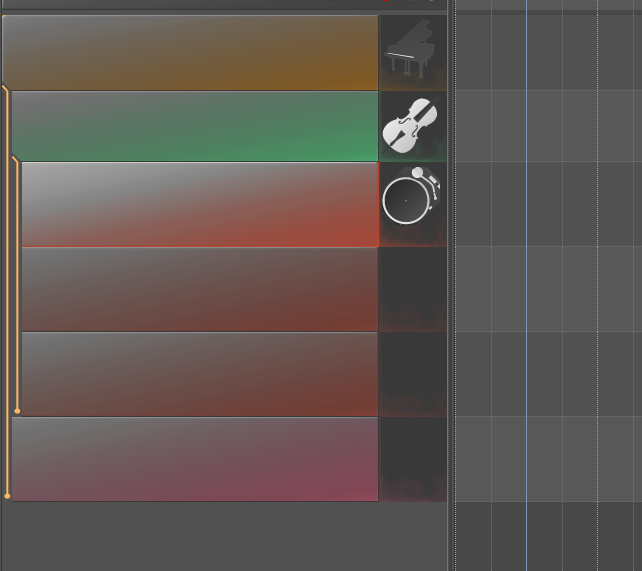Select the bright red turntable track header
Viewport: 642px width, 571px height.
pos(200,204)
